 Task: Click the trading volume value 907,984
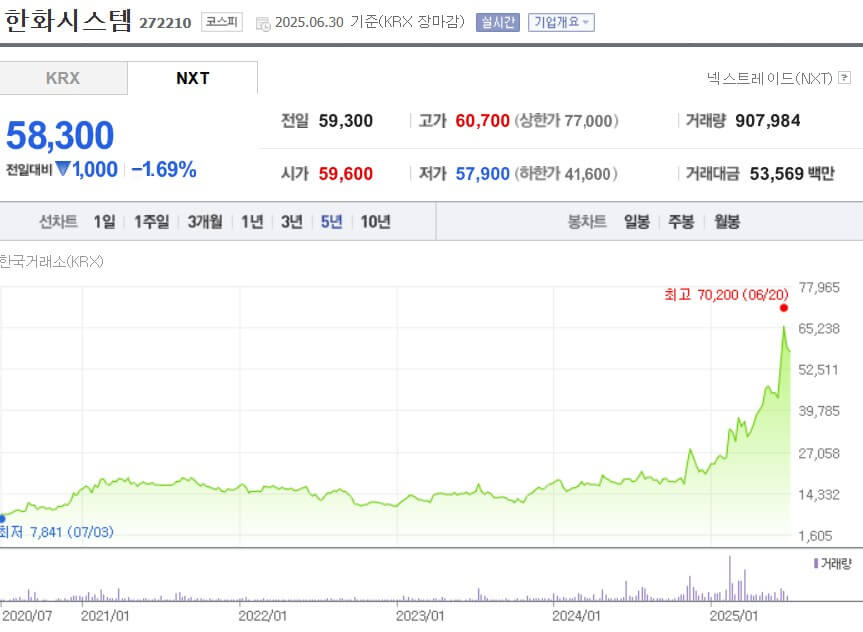(x=768, y=121)
